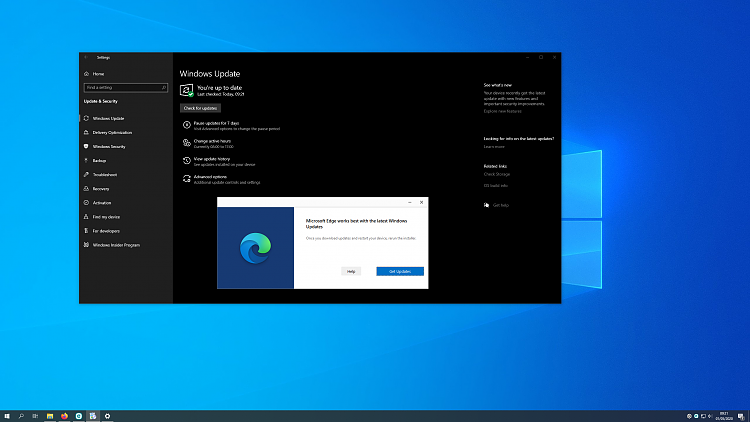
Task: Click the Settings gear taskbar icon
Action: [108, 416]
